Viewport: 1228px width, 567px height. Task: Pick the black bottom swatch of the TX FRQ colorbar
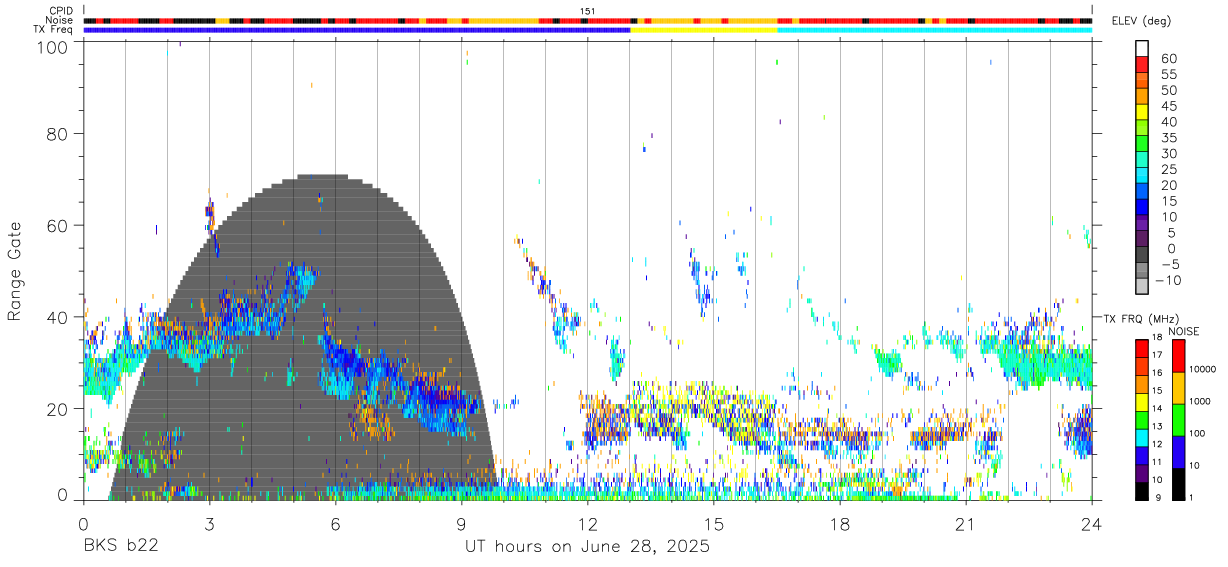[x=1142, y=490]
